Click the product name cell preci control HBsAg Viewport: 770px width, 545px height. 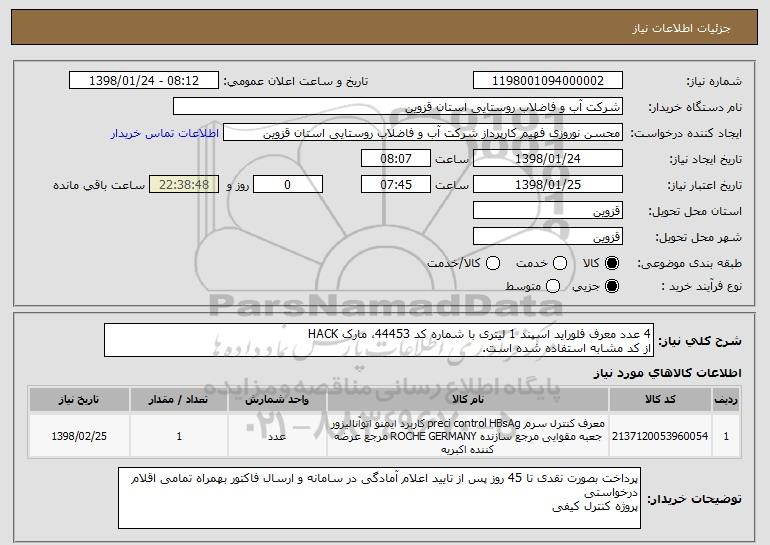(468, 436)
